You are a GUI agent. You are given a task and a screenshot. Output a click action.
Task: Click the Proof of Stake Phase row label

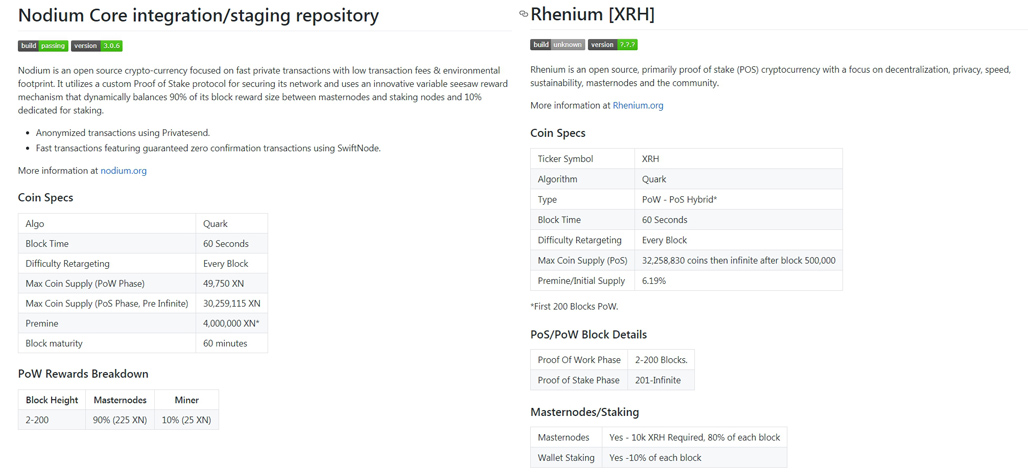[578, 380]
